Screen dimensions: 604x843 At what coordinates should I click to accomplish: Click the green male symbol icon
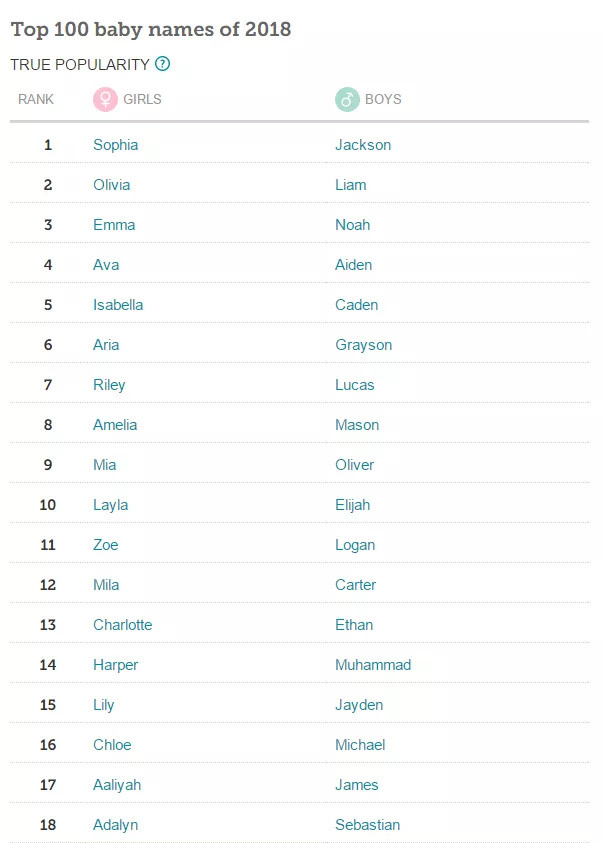click(347, 99)
